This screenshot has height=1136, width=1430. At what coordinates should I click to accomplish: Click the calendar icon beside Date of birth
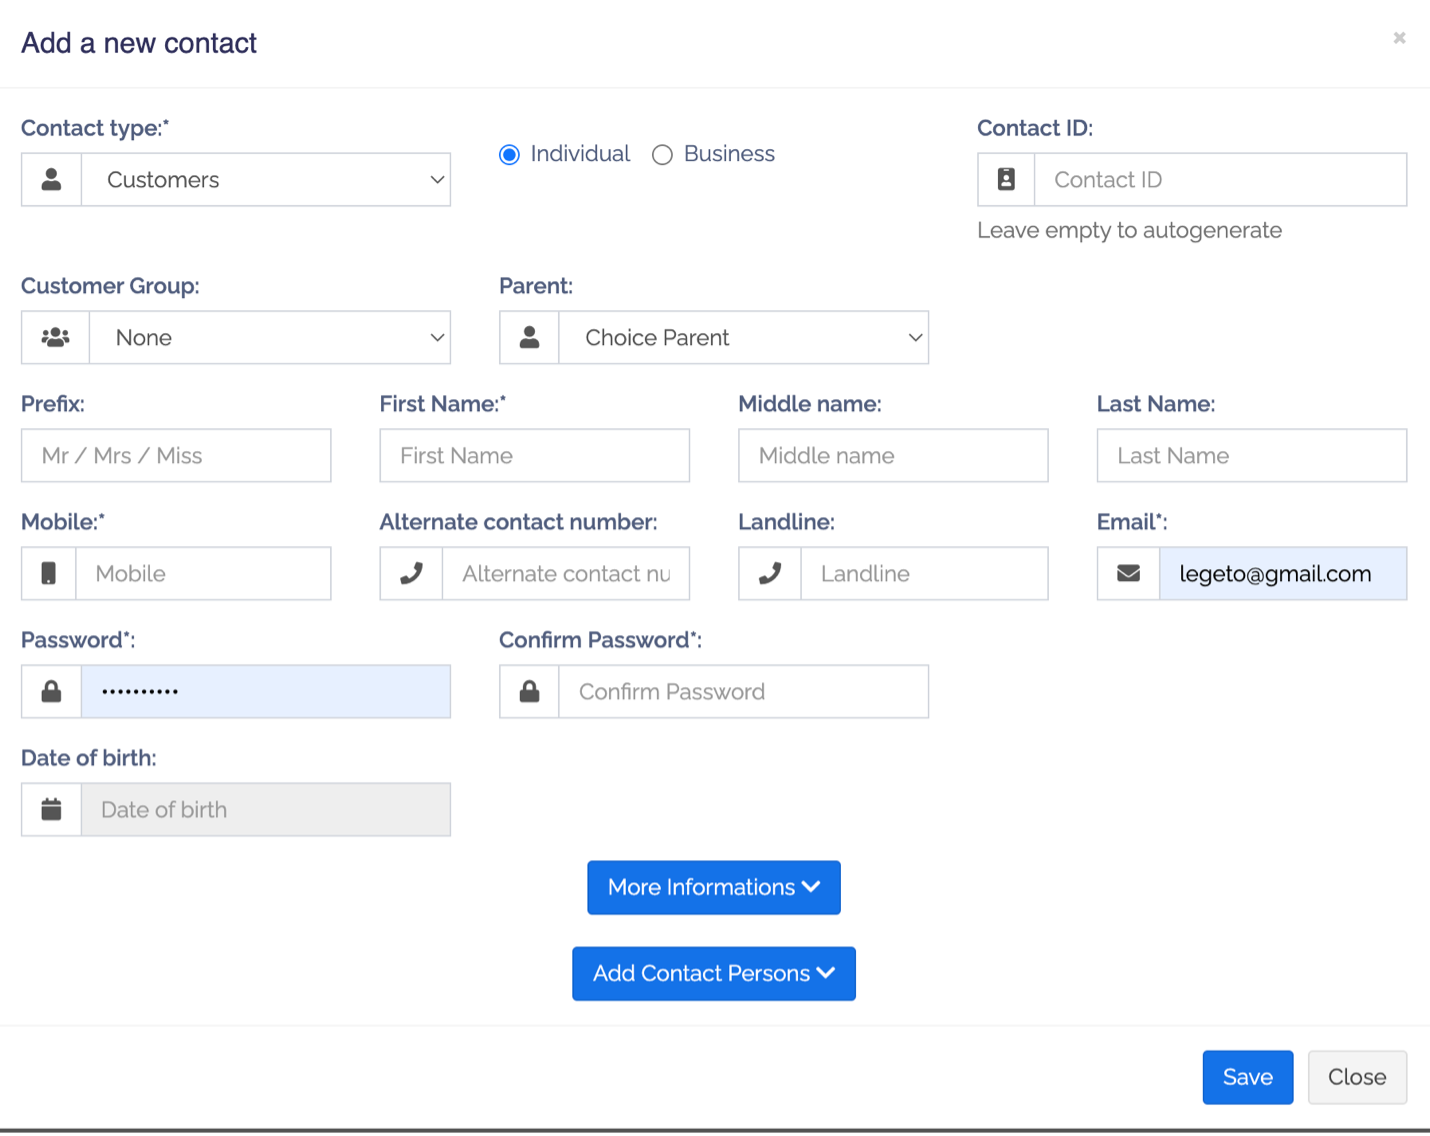point(51,810)
